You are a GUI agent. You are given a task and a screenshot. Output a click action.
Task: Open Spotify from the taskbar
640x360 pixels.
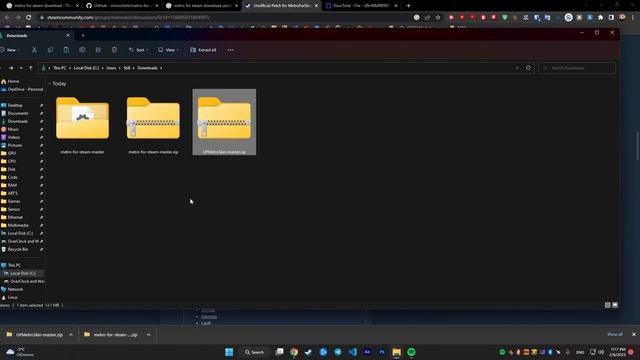pos(411,352)
